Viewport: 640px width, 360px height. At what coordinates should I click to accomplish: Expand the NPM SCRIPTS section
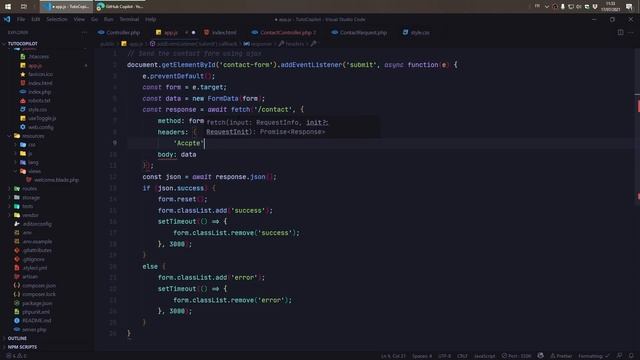tap(22, 347)
